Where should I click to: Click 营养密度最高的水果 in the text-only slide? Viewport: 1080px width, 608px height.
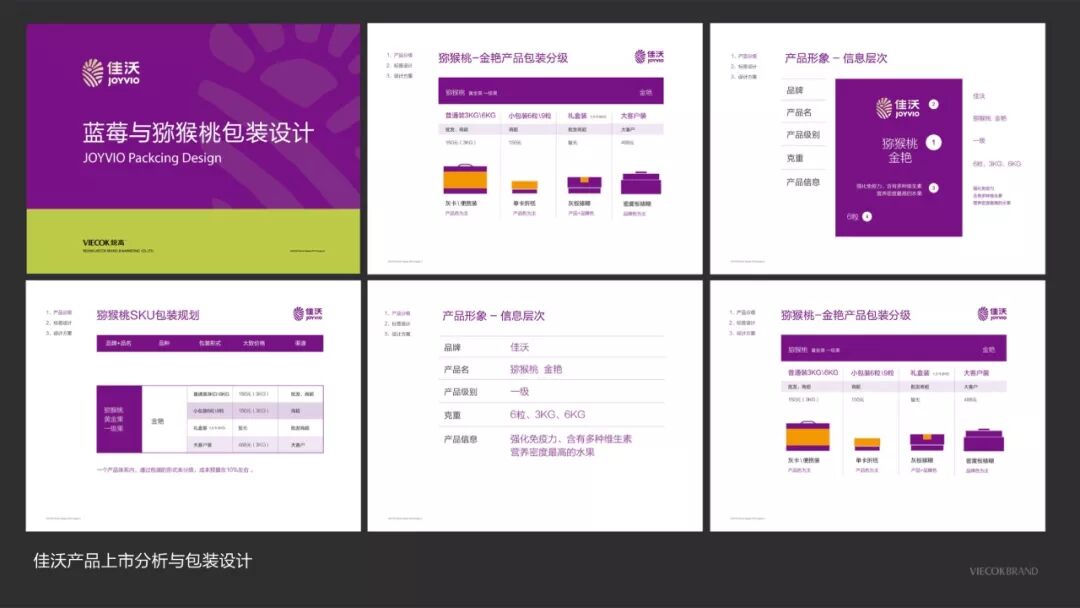click(552, 452)
